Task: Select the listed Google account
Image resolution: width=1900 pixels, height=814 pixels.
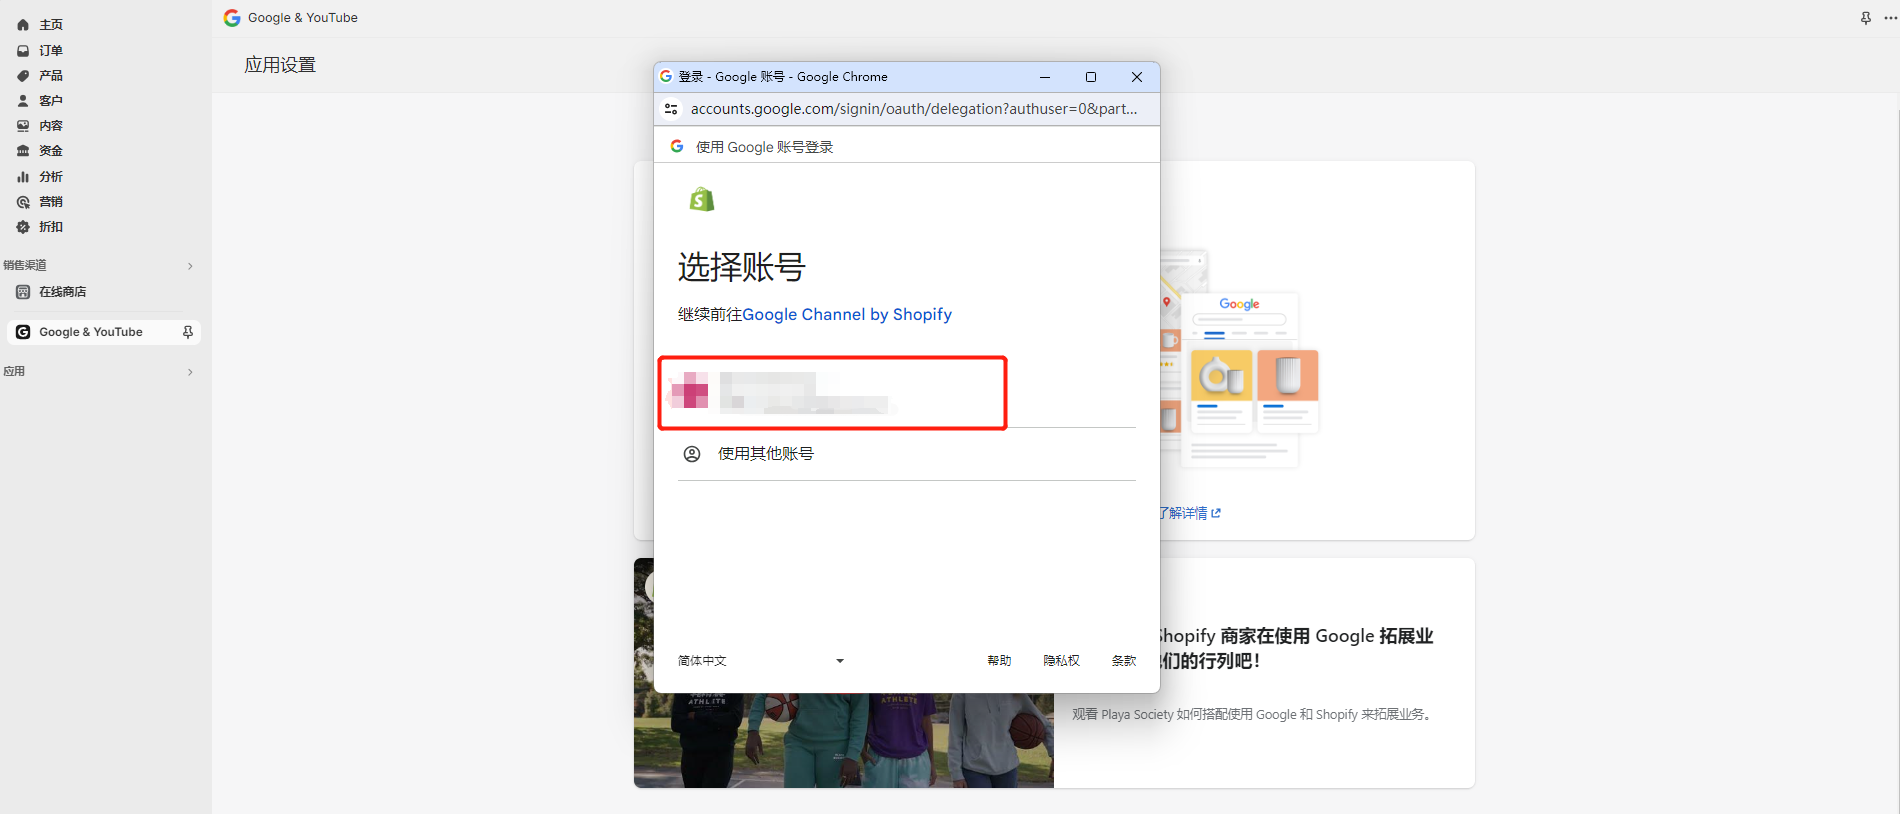Action: click(832, 392)
